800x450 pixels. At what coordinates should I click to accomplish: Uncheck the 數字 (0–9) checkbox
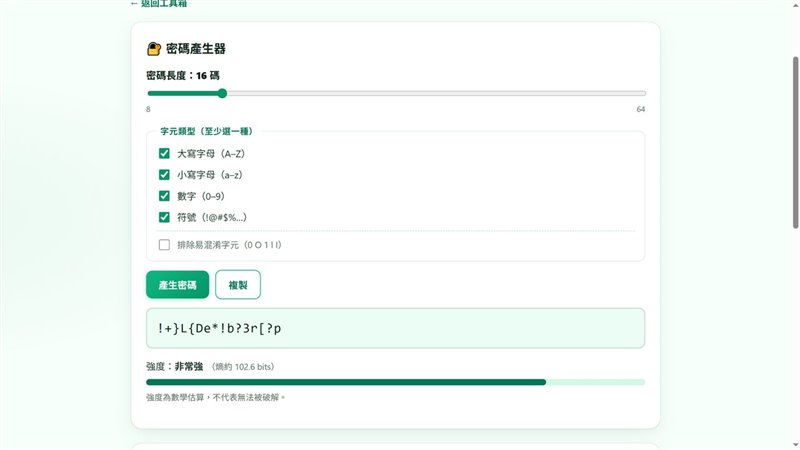click(164, 196)
